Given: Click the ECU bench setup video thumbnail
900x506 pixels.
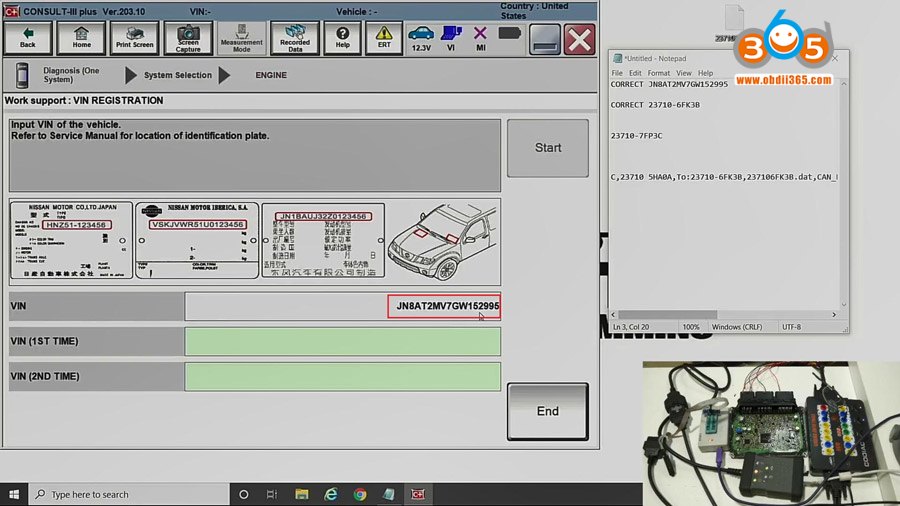Looking at the screenshot, I should click(771, 433).
